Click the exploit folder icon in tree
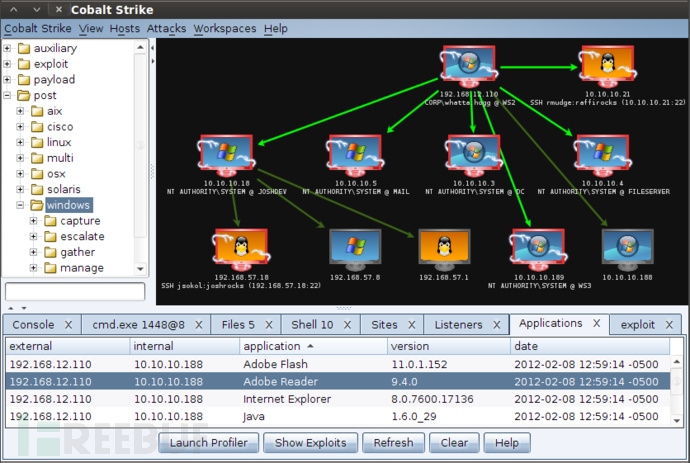This screenshot has width=690, height=463. (24, 64)
